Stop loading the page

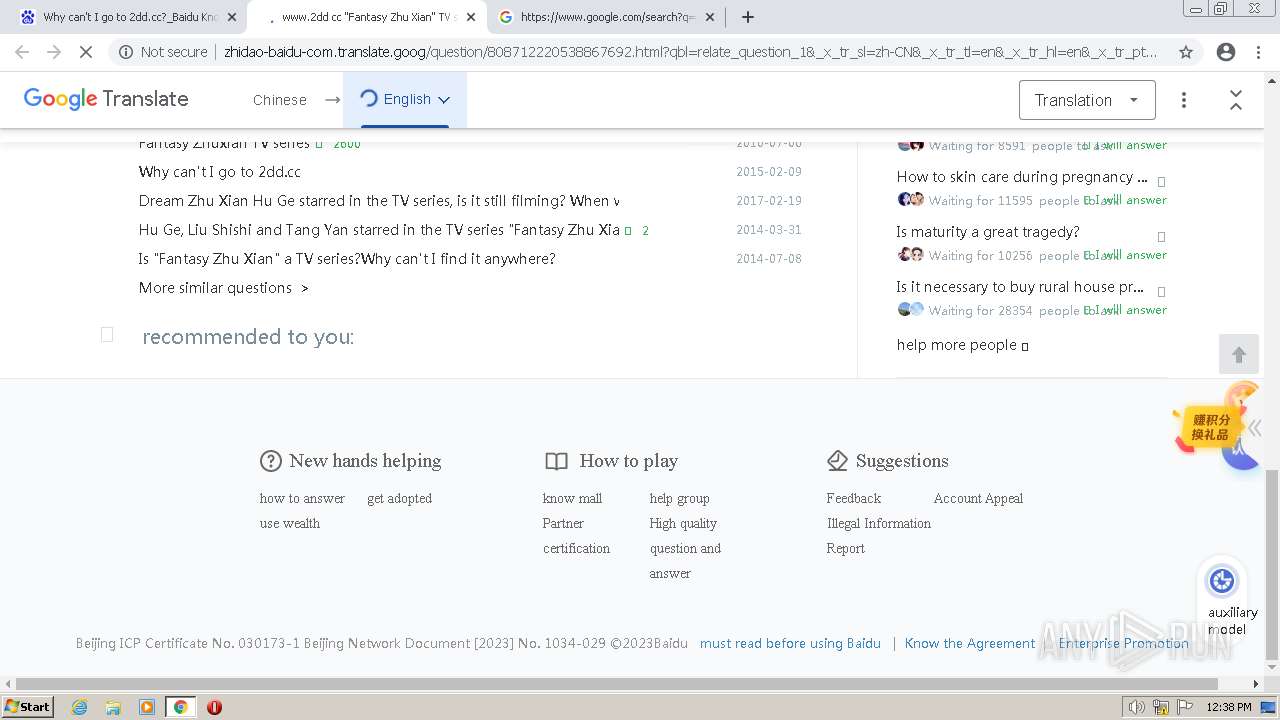[x=86, y=52]
